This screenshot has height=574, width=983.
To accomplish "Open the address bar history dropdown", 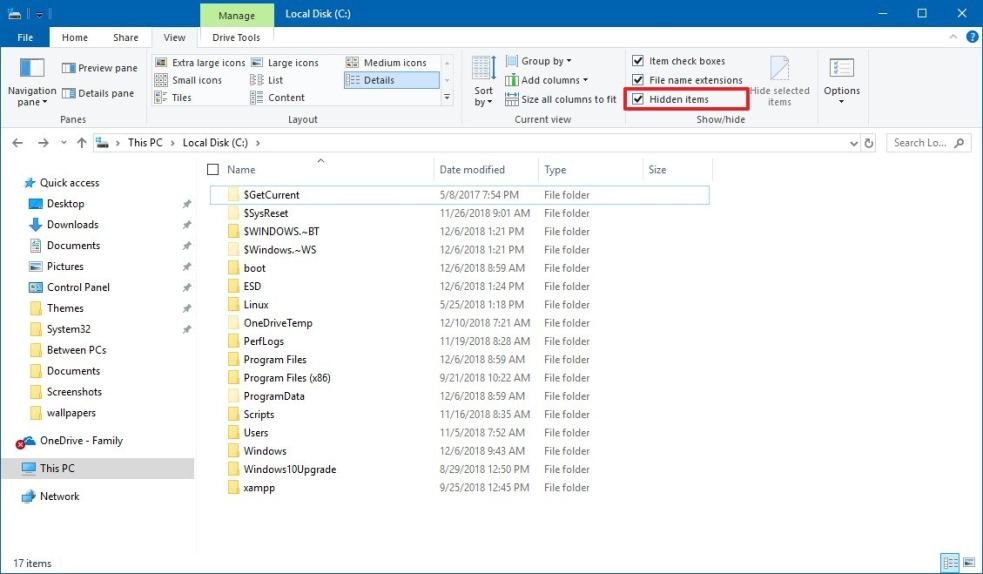I will tap(852, 143).
